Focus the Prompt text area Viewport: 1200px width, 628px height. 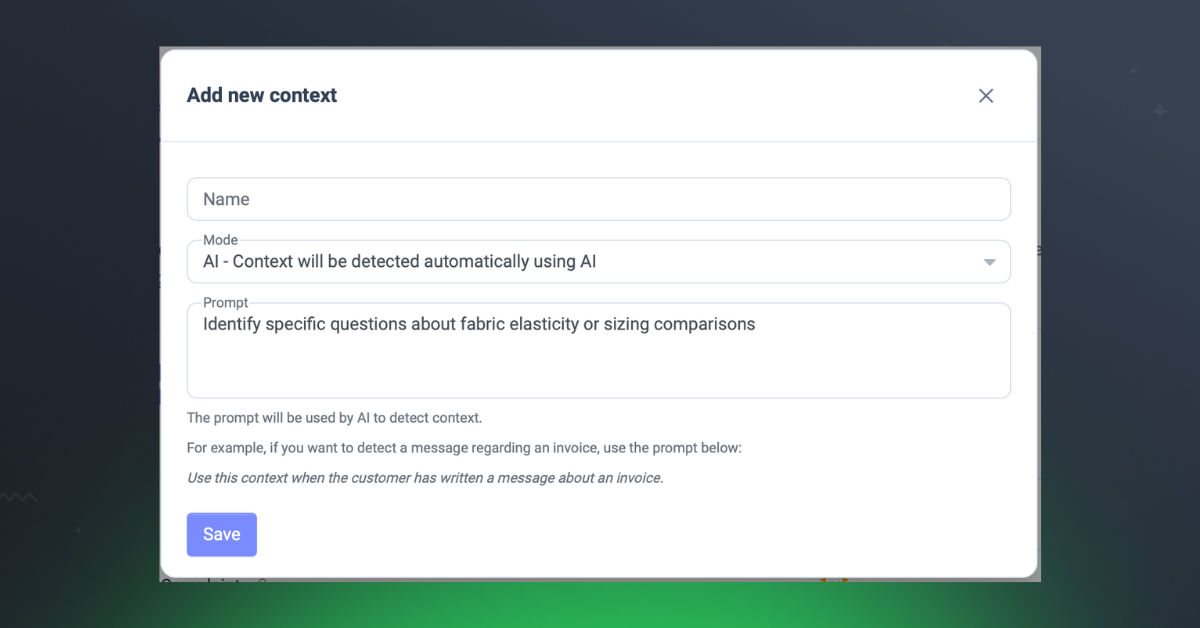coord(598,351)
